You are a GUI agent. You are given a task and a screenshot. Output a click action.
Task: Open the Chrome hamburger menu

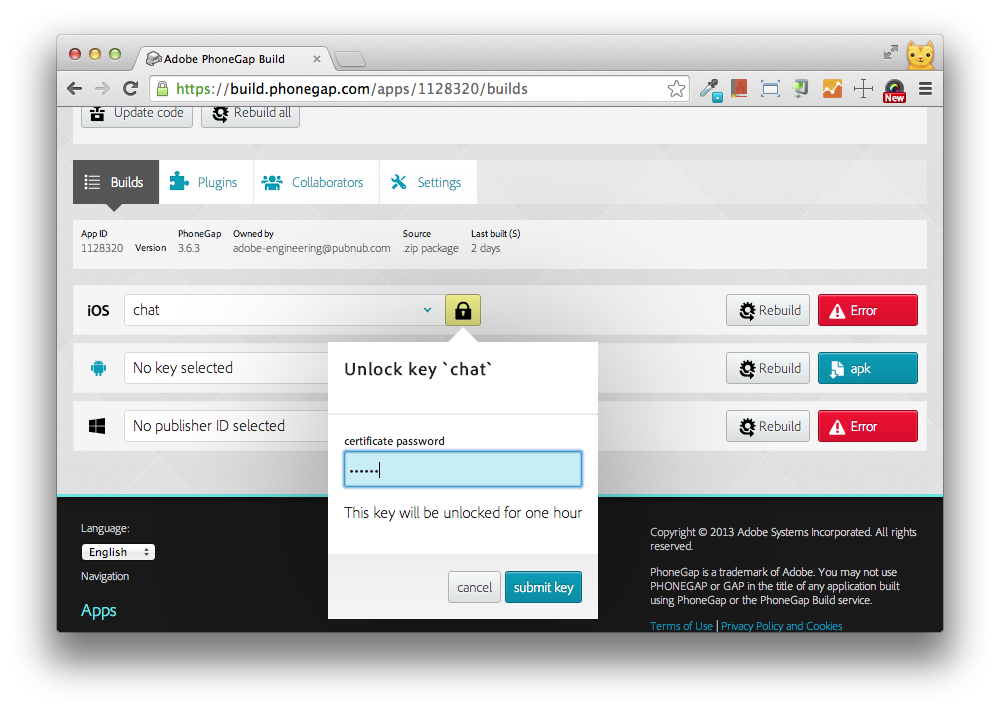point(925,88)
